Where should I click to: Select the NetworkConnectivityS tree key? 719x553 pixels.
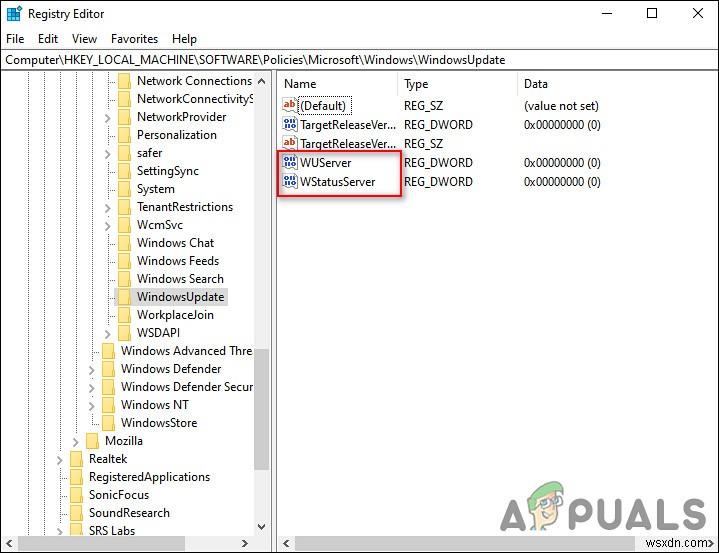click(x=195, y=99)
